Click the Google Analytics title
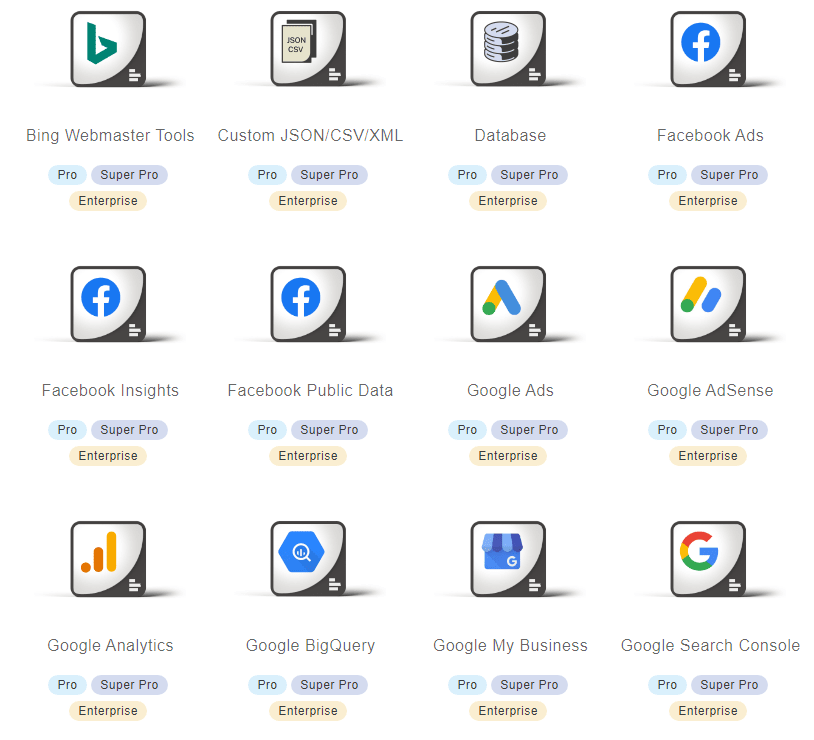Screen dimensions: 814x740 pos(110,645)
